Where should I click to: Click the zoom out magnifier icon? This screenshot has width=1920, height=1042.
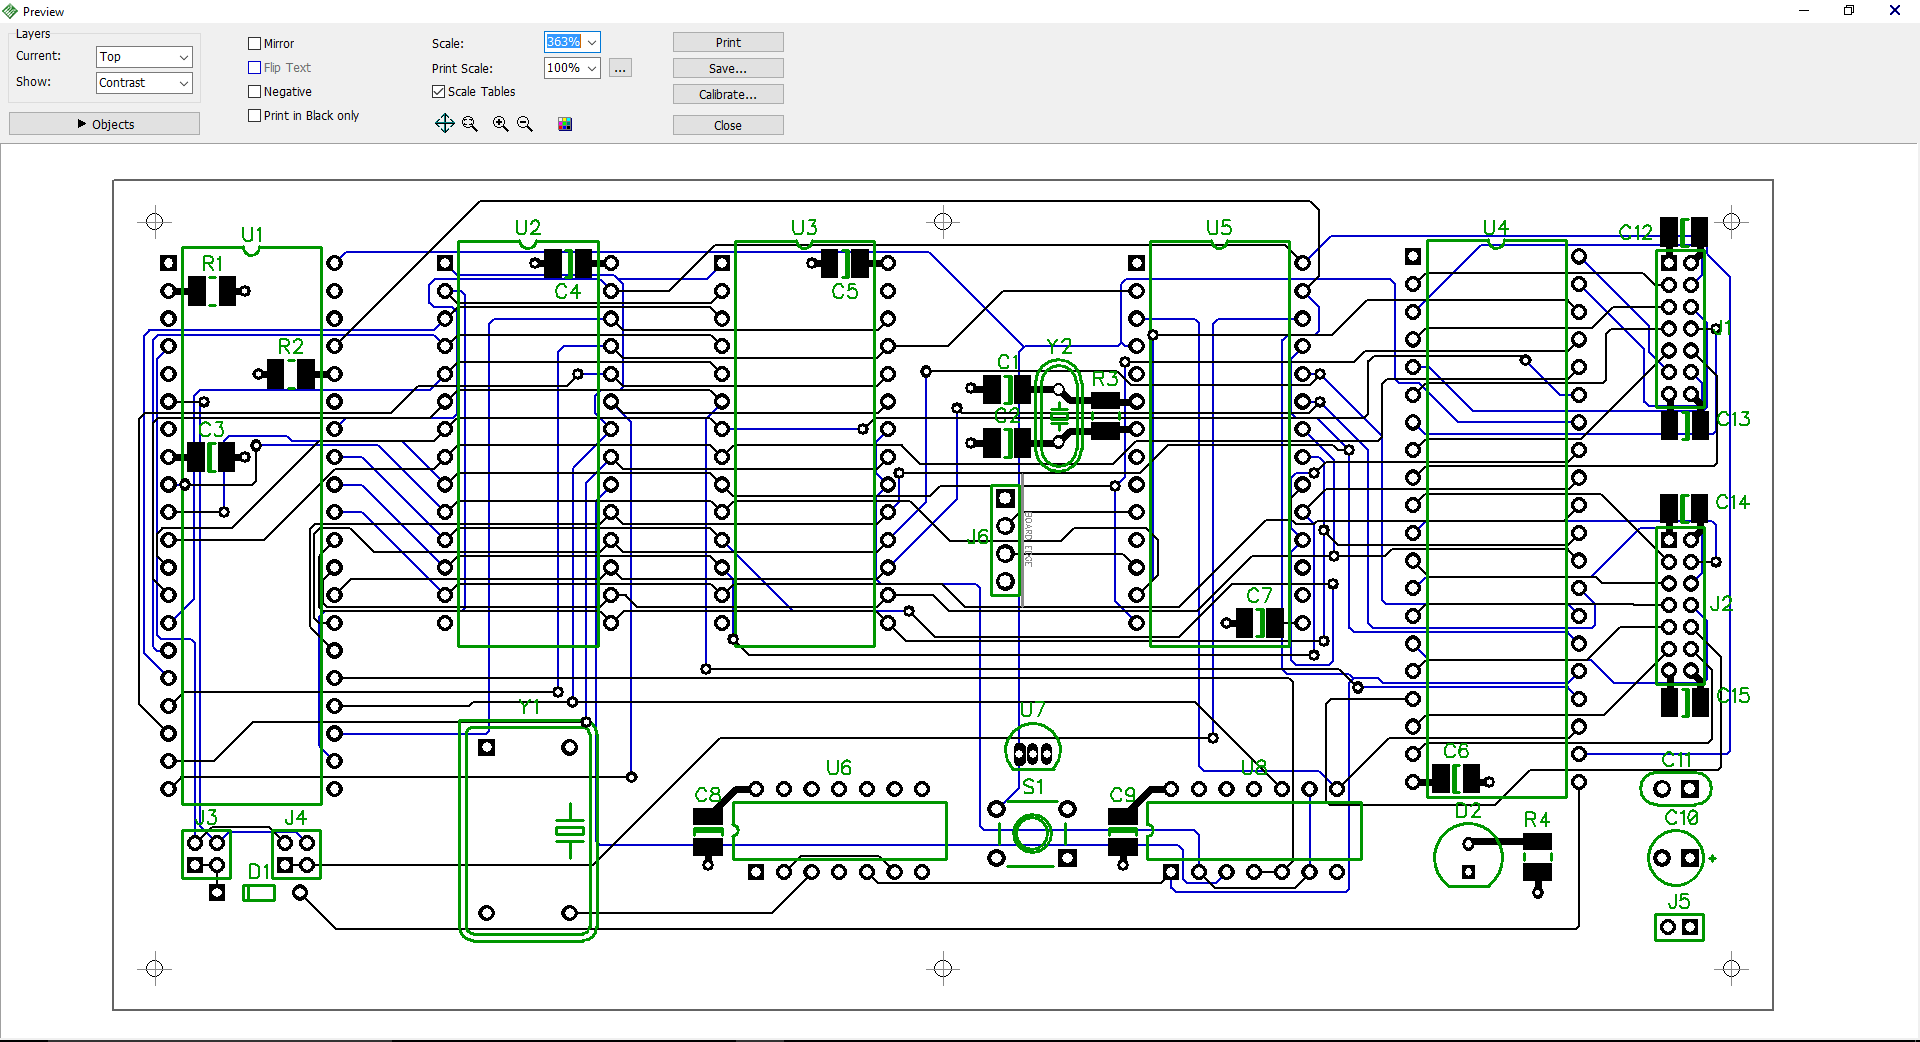[525, 124]
